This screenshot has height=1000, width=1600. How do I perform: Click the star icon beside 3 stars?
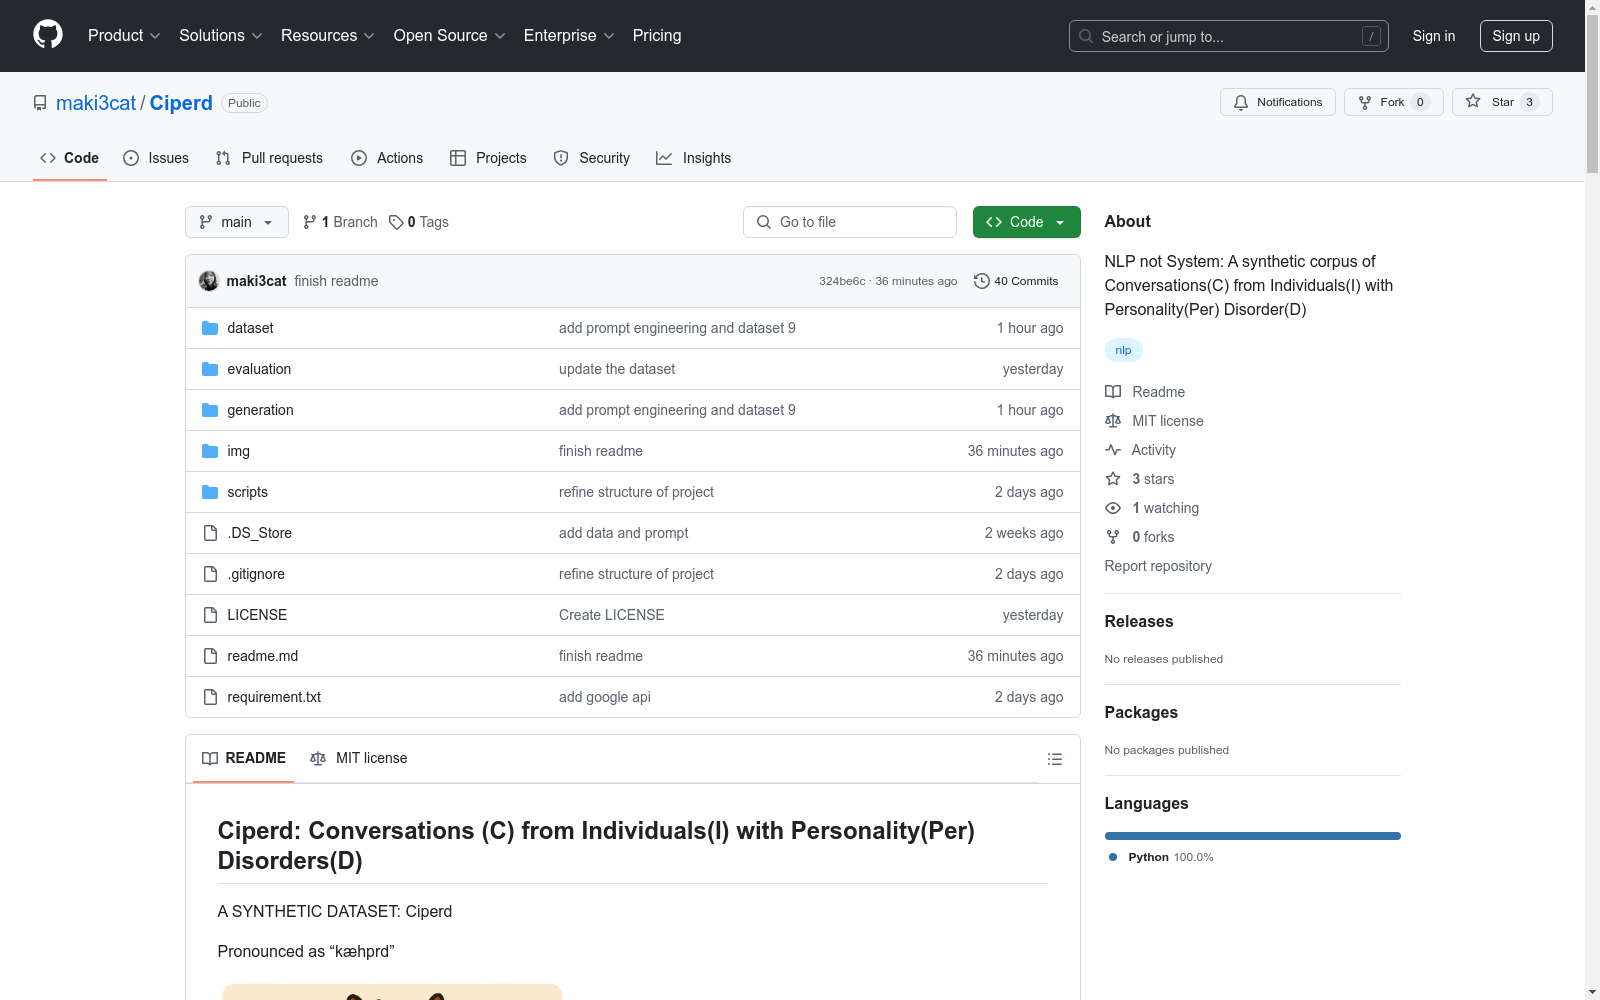[x=1113, y=479]
